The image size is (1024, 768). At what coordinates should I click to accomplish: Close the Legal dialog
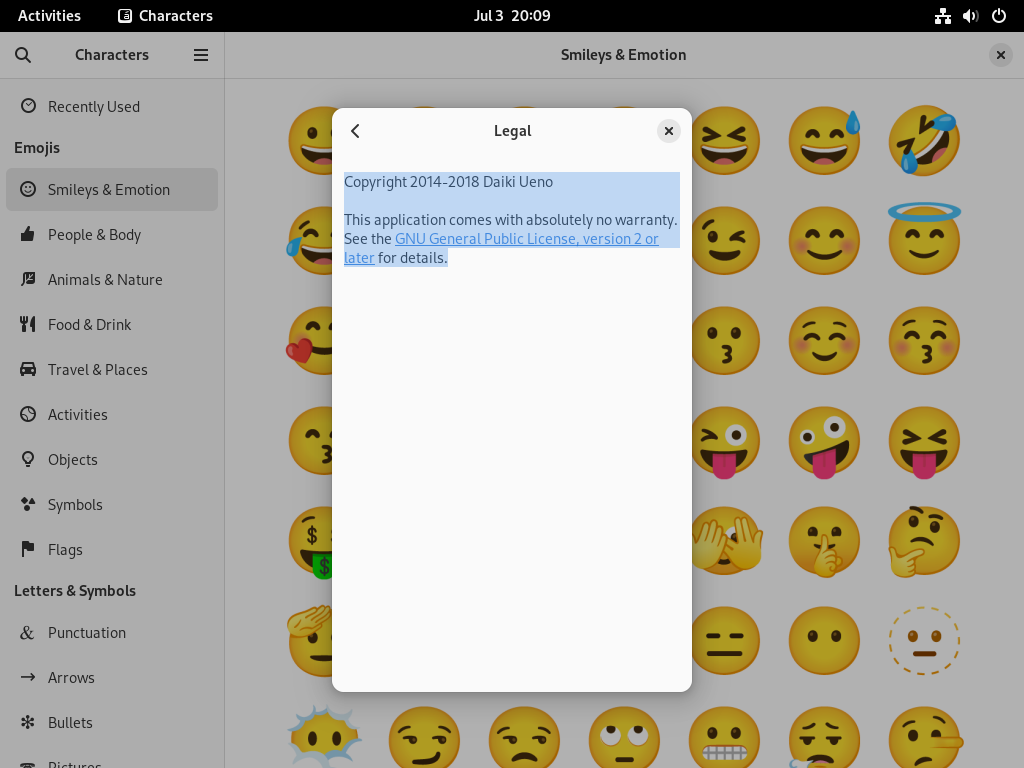(x=669, y=131)
